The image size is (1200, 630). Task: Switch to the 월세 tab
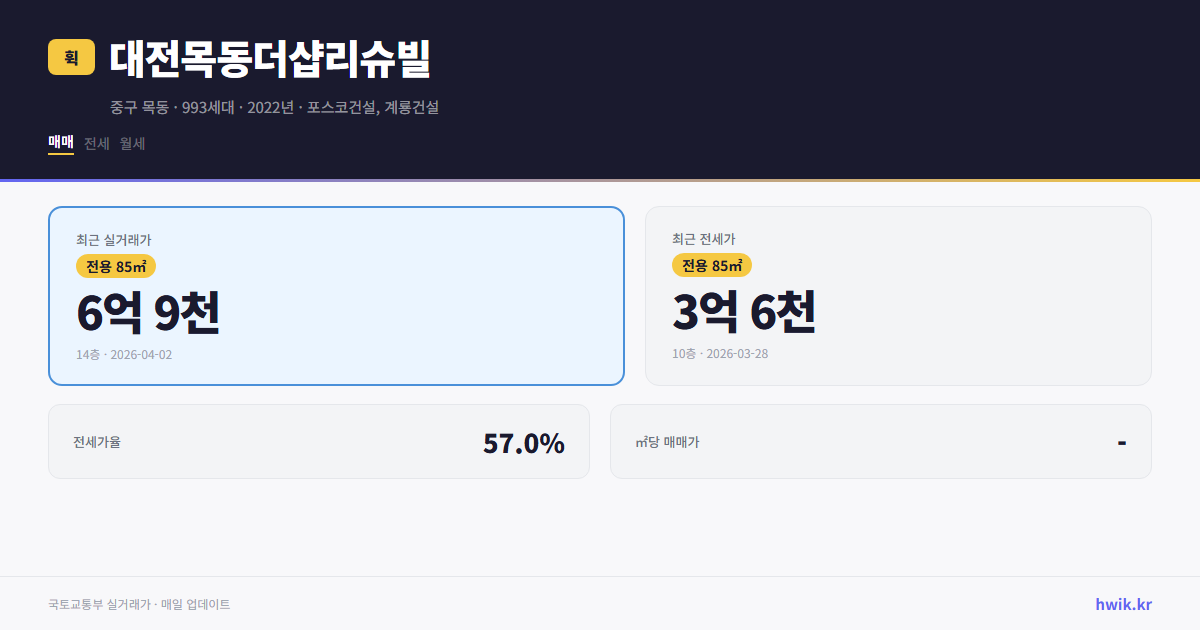131,143
